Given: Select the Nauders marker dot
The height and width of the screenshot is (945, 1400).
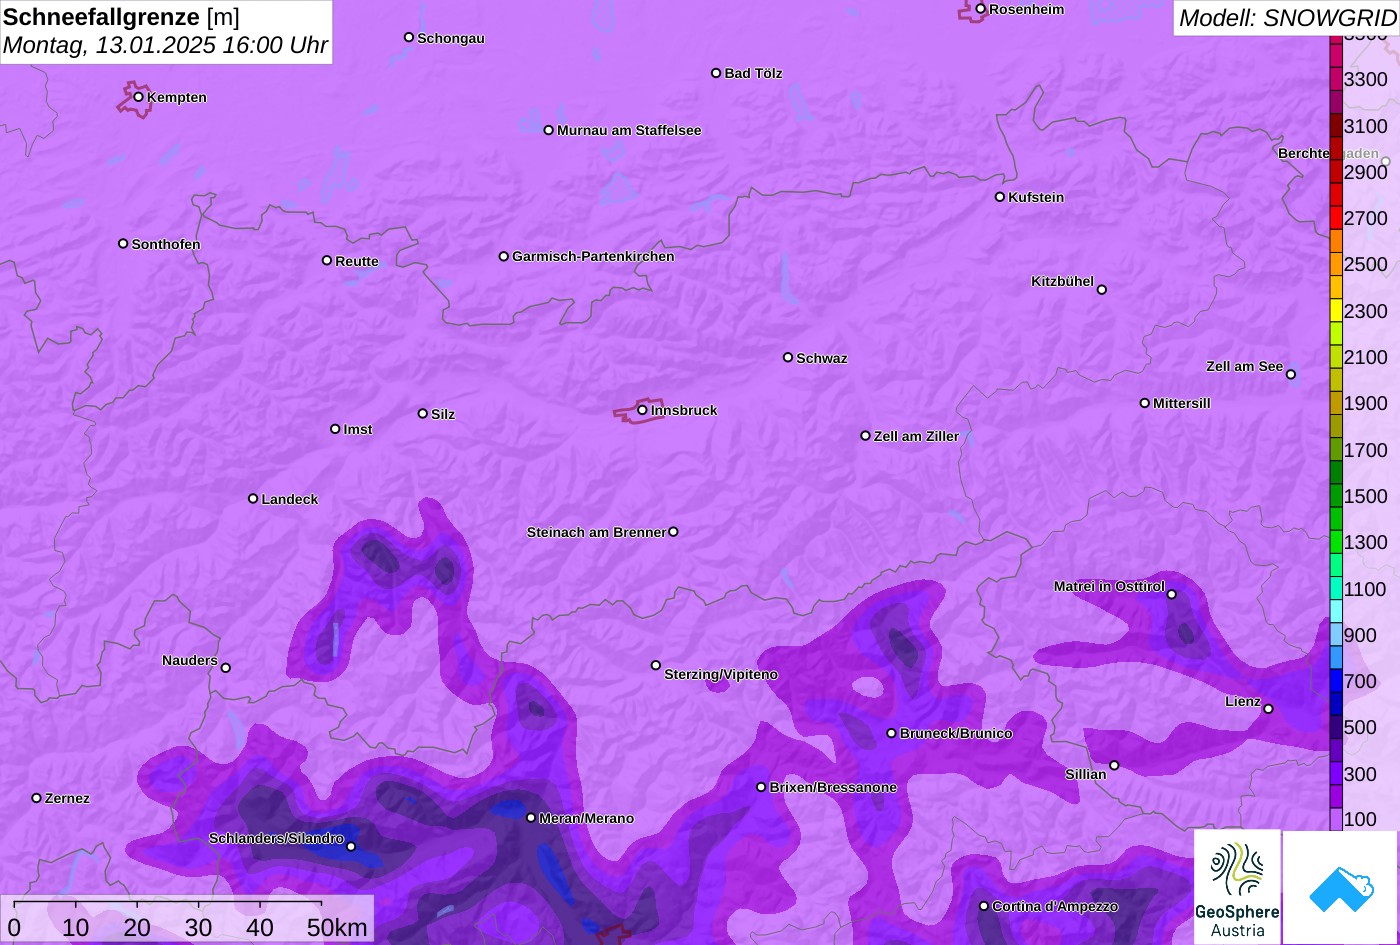Looking at the screenshot, I should point(225,668).
